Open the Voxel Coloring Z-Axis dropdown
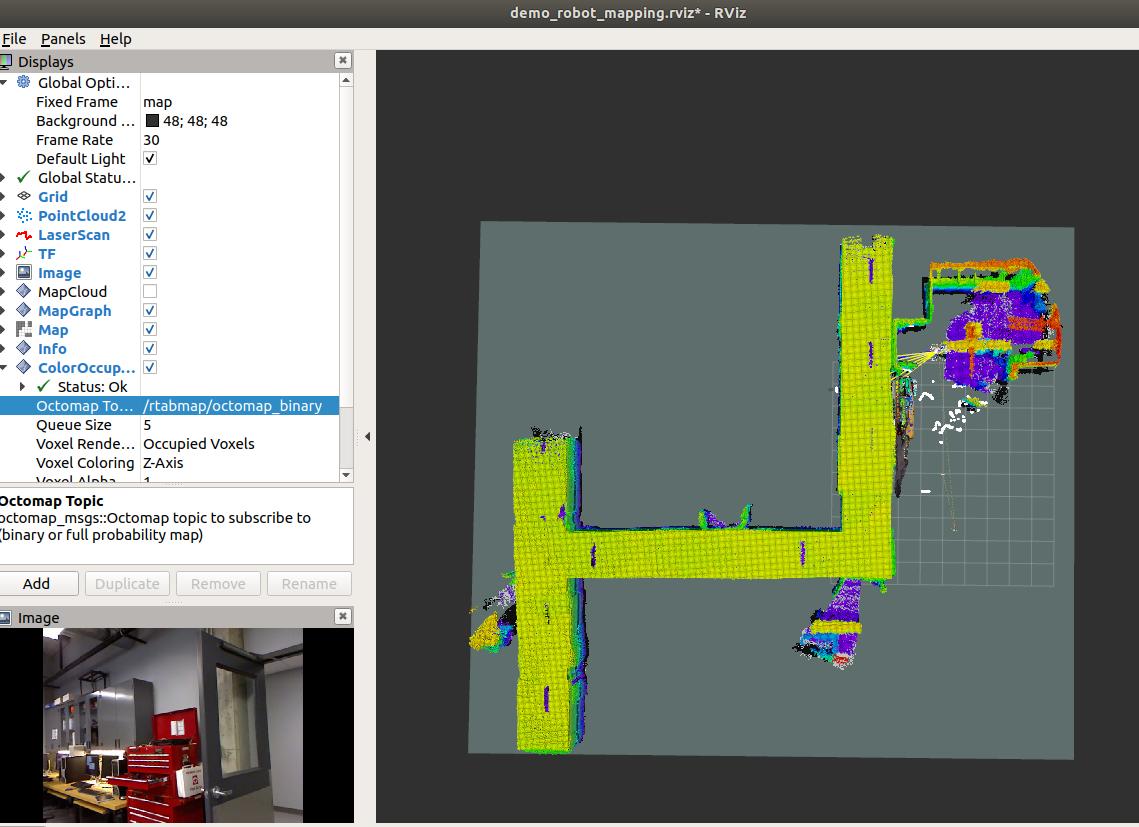This screenshot has width=1139, height=827. click(x=238, y=463)
